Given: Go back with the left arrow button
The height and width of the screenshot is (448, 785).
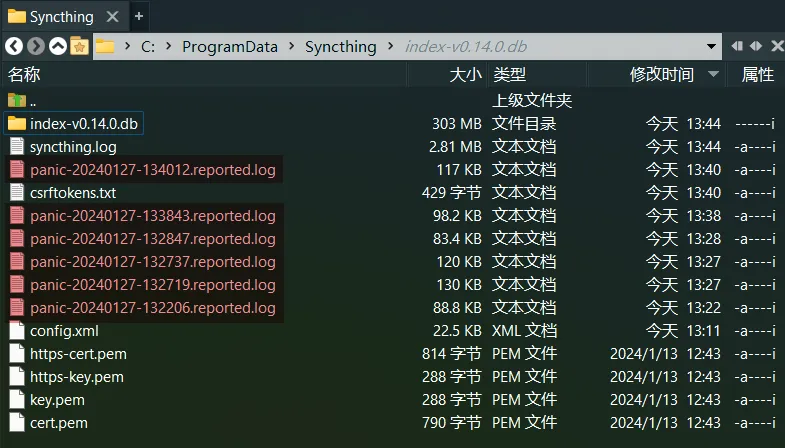Looking at the screenshot, I should 14,46.
